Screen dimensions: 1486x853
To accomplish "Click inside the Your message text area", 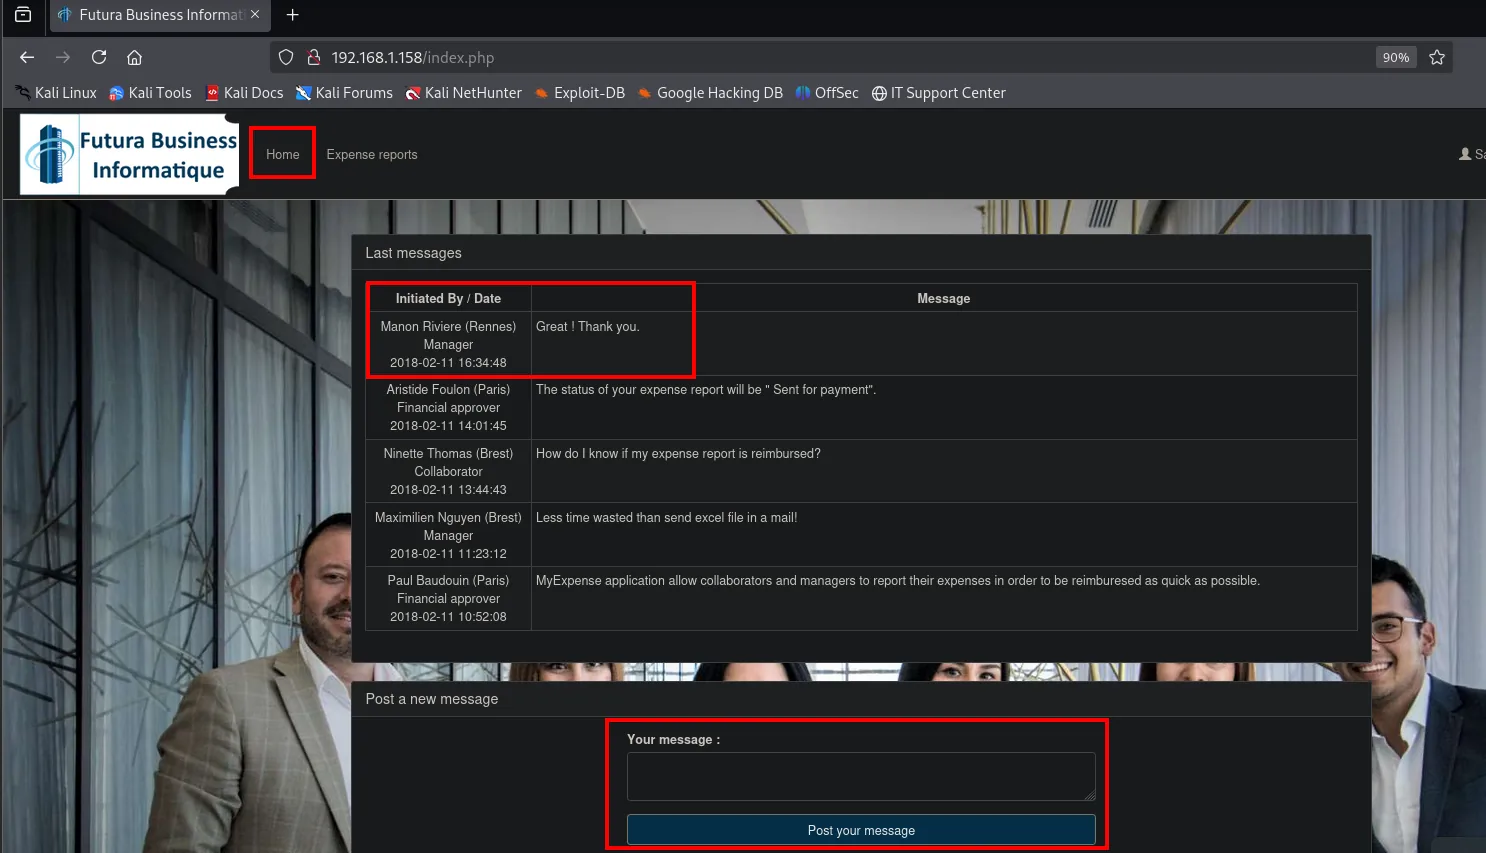I will 861,776.
